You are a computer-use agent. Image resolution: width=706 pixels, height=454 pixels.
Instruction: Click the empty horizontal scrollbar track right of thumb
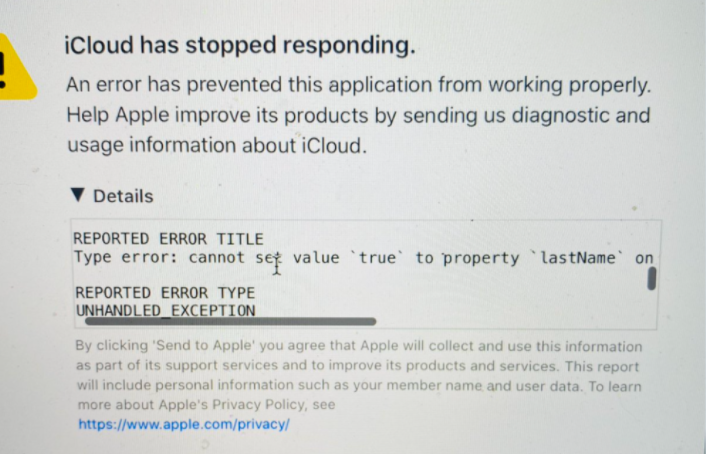[513, 322]
